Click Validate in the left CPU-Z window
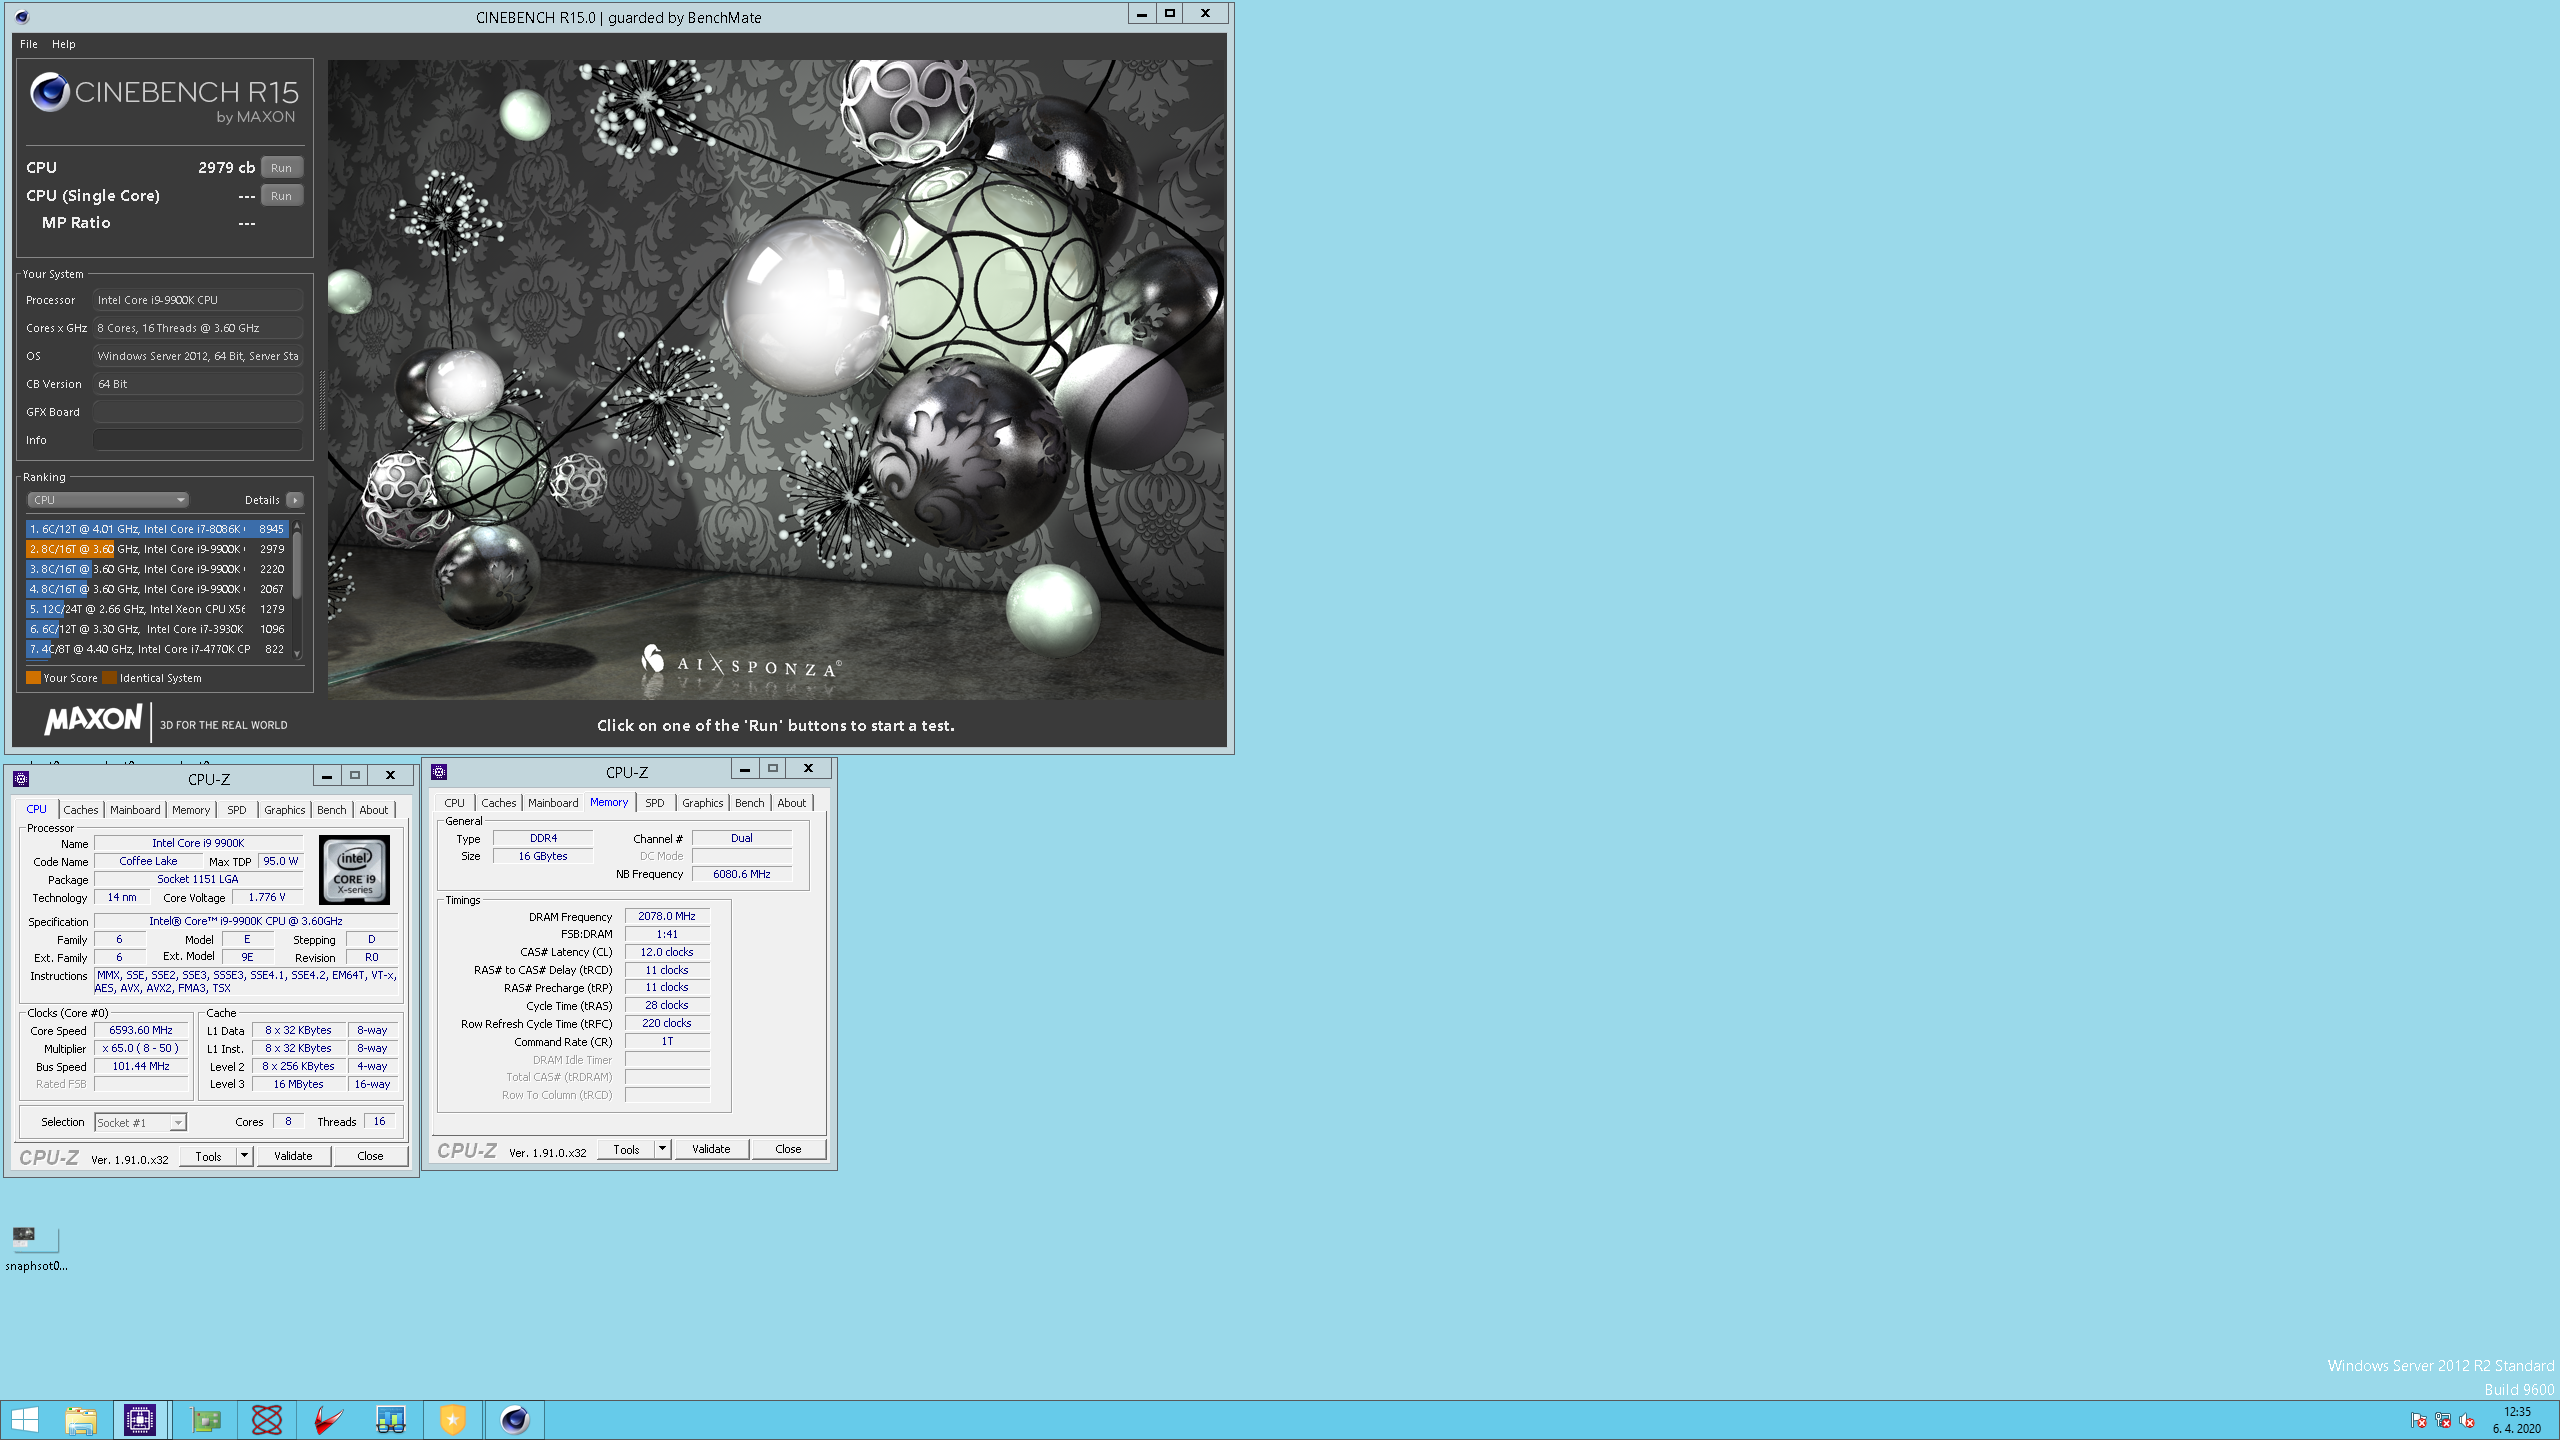This screenshot has width=2560, height=1440. [293, 1156]
